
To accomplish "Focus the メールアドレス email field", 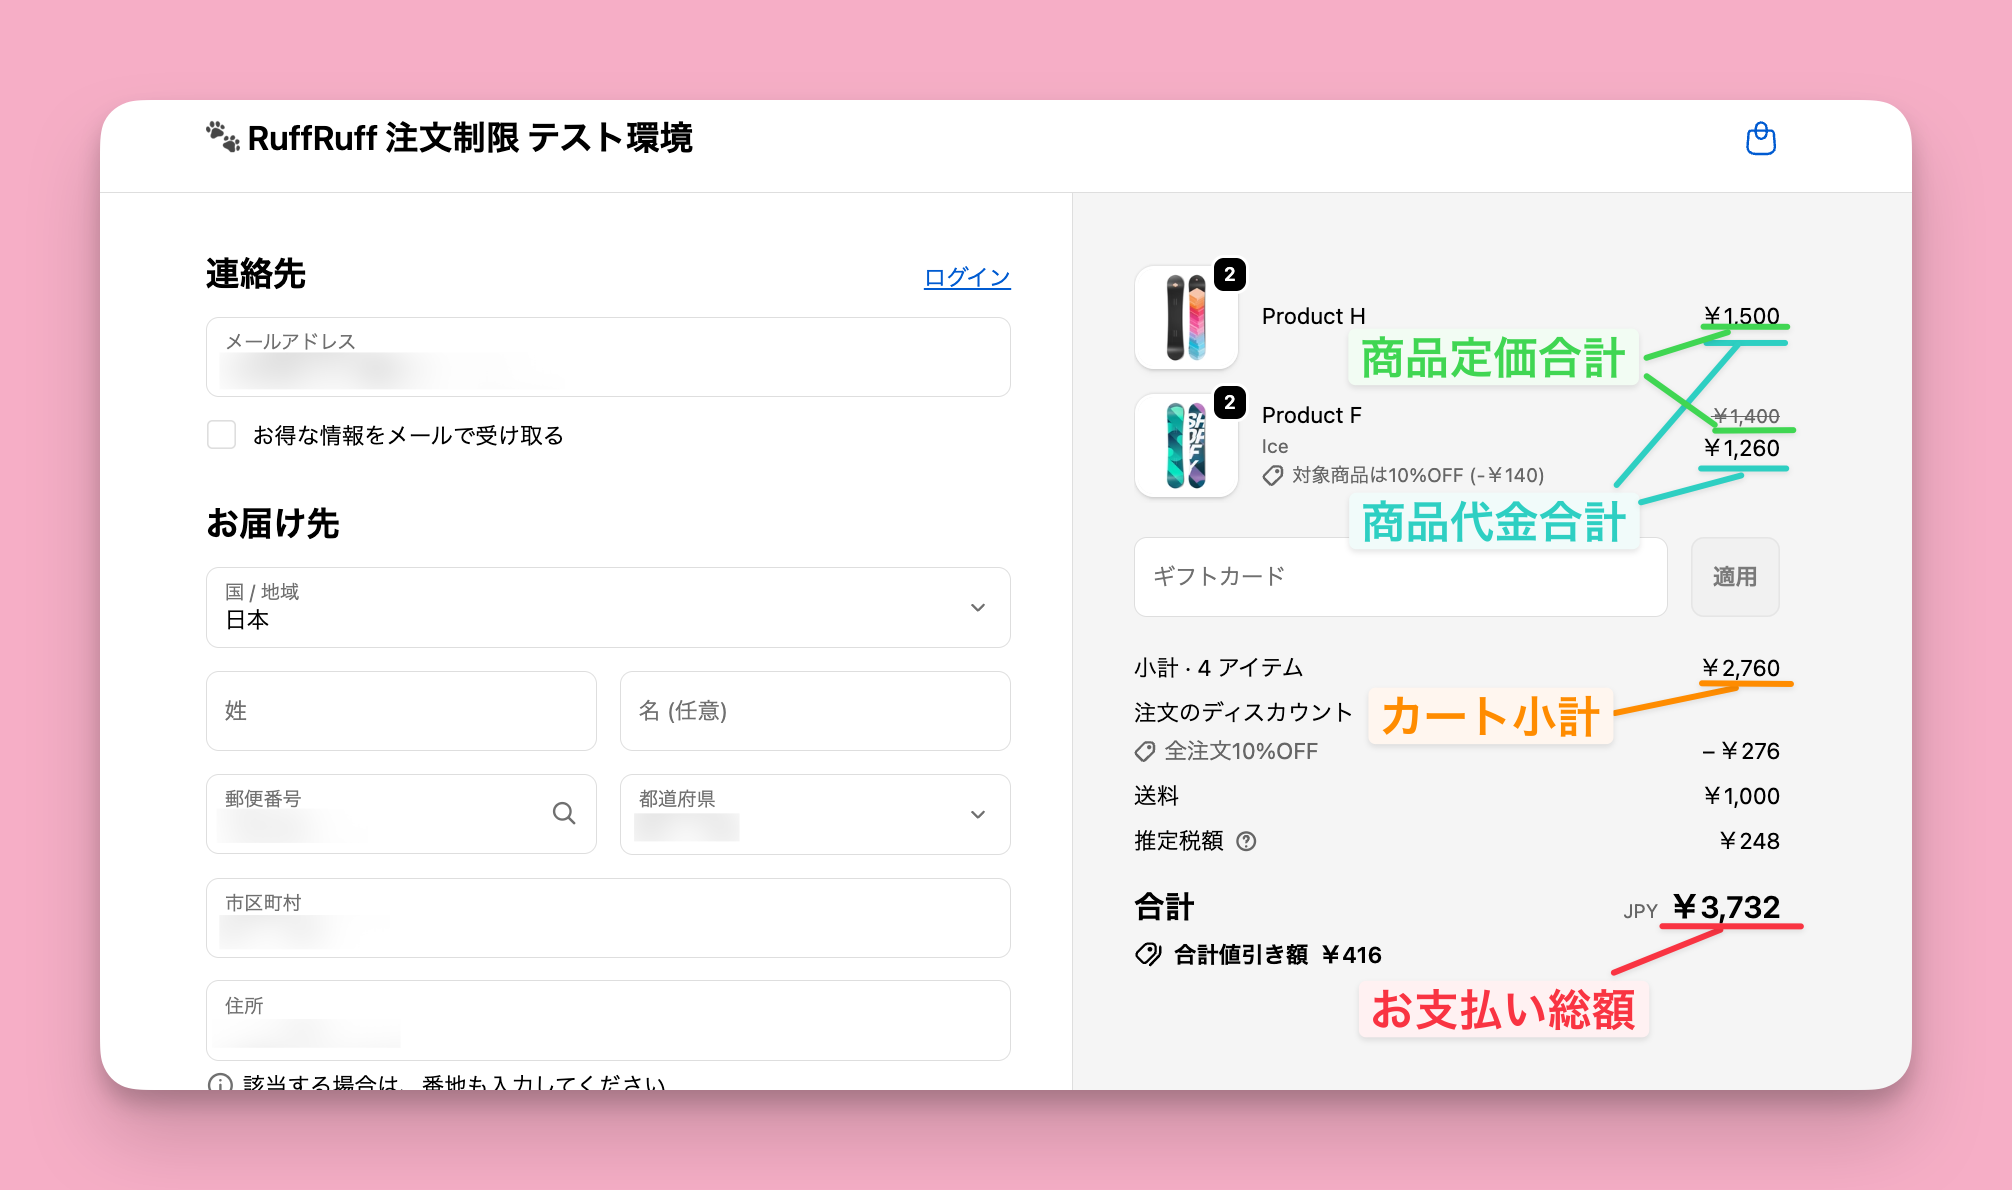I will [x=608, y=358].
